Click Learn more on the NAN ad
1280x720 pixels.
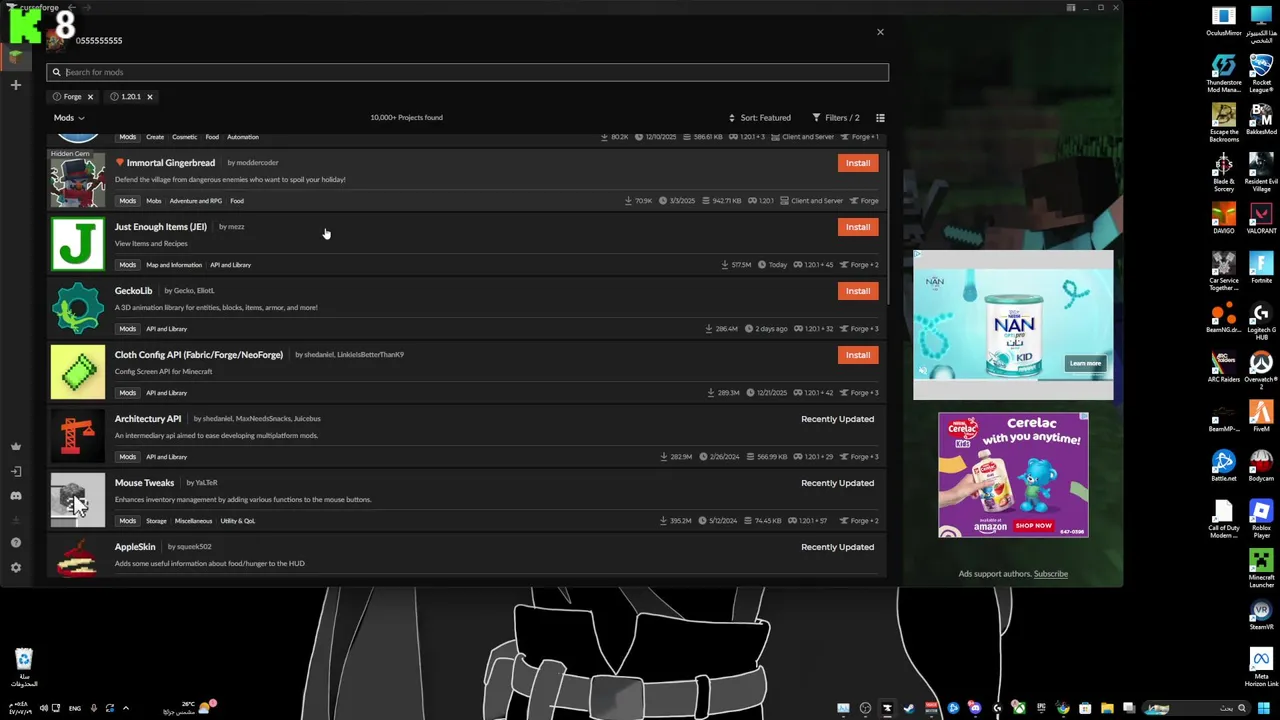click(1085, 363)
